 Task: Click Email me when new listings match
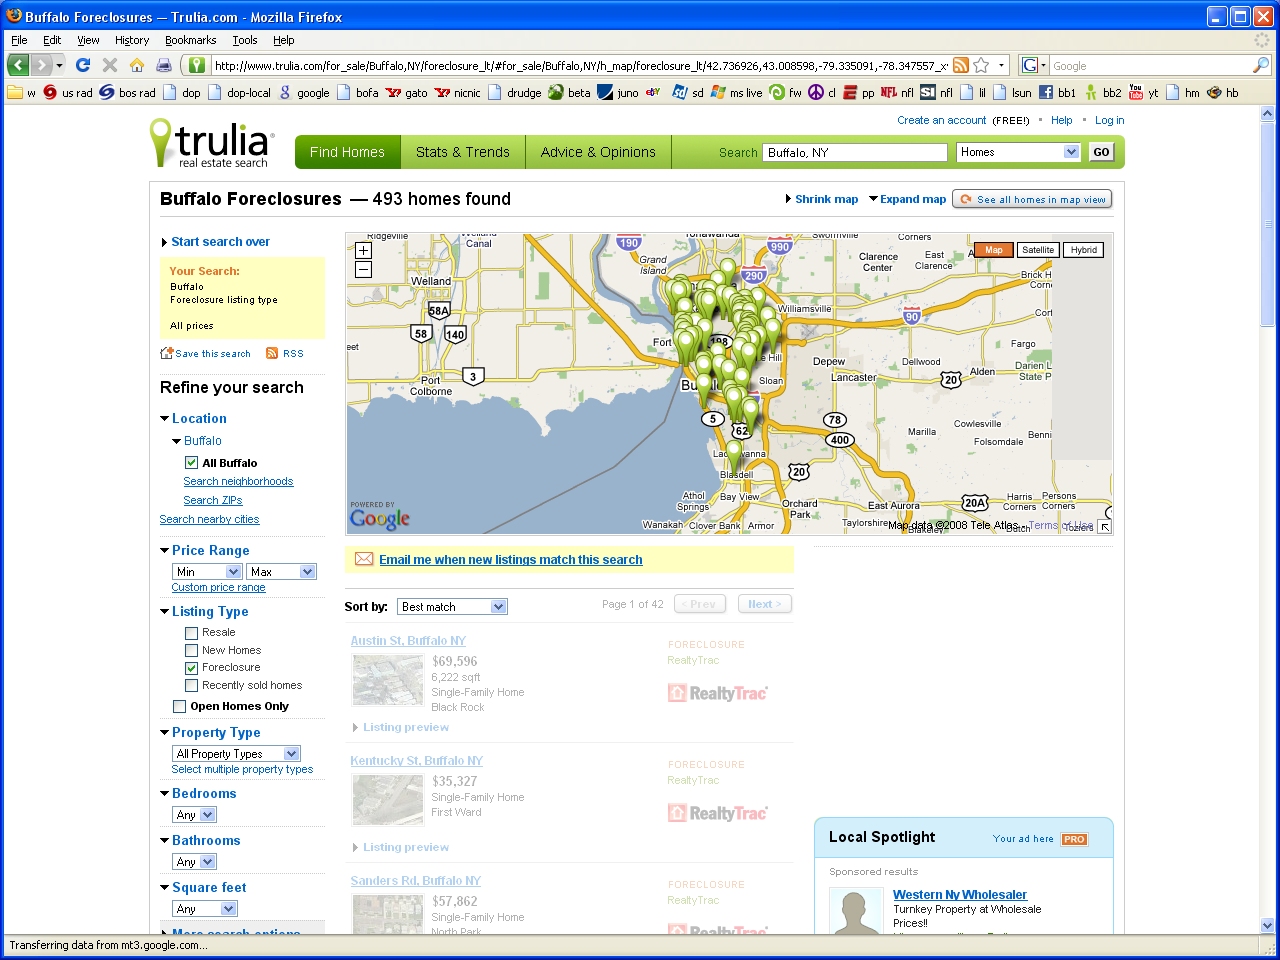coord(510,560)
